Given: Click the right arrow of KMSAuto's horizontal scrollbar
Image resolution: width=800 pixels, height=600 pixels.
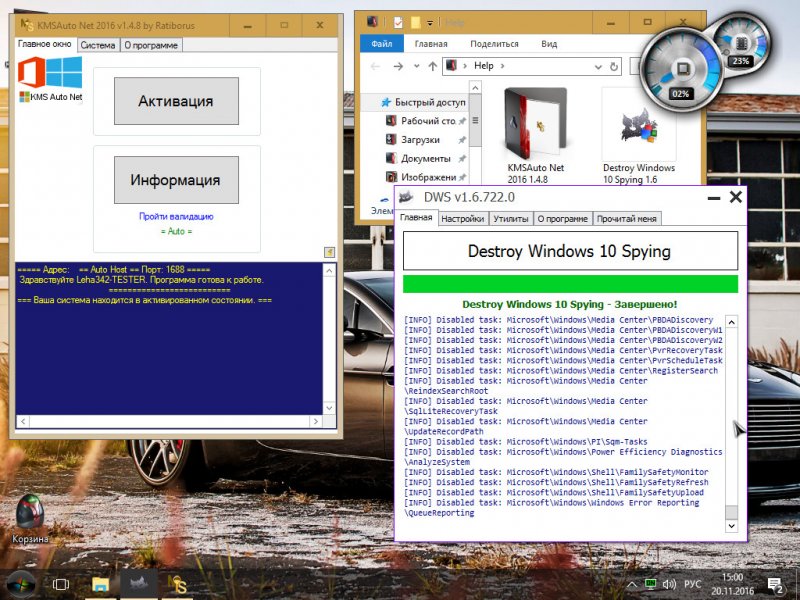Looking at the screenshot, I should pos(316,421).
